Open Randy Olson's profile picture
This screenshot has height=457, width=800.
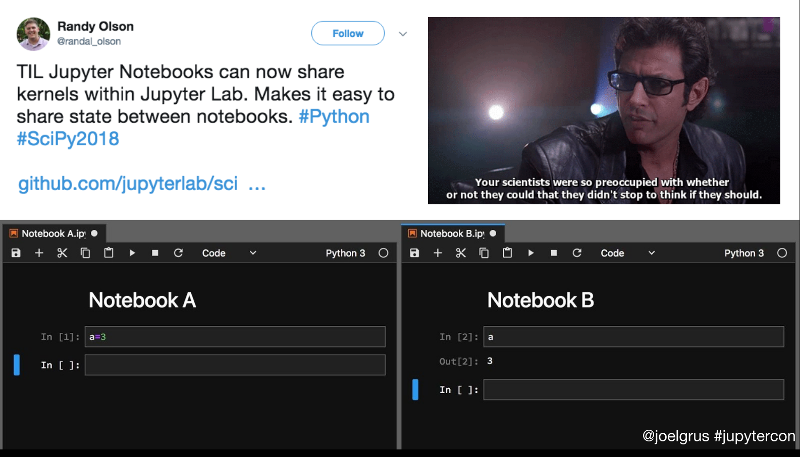(x=33, y=34)
